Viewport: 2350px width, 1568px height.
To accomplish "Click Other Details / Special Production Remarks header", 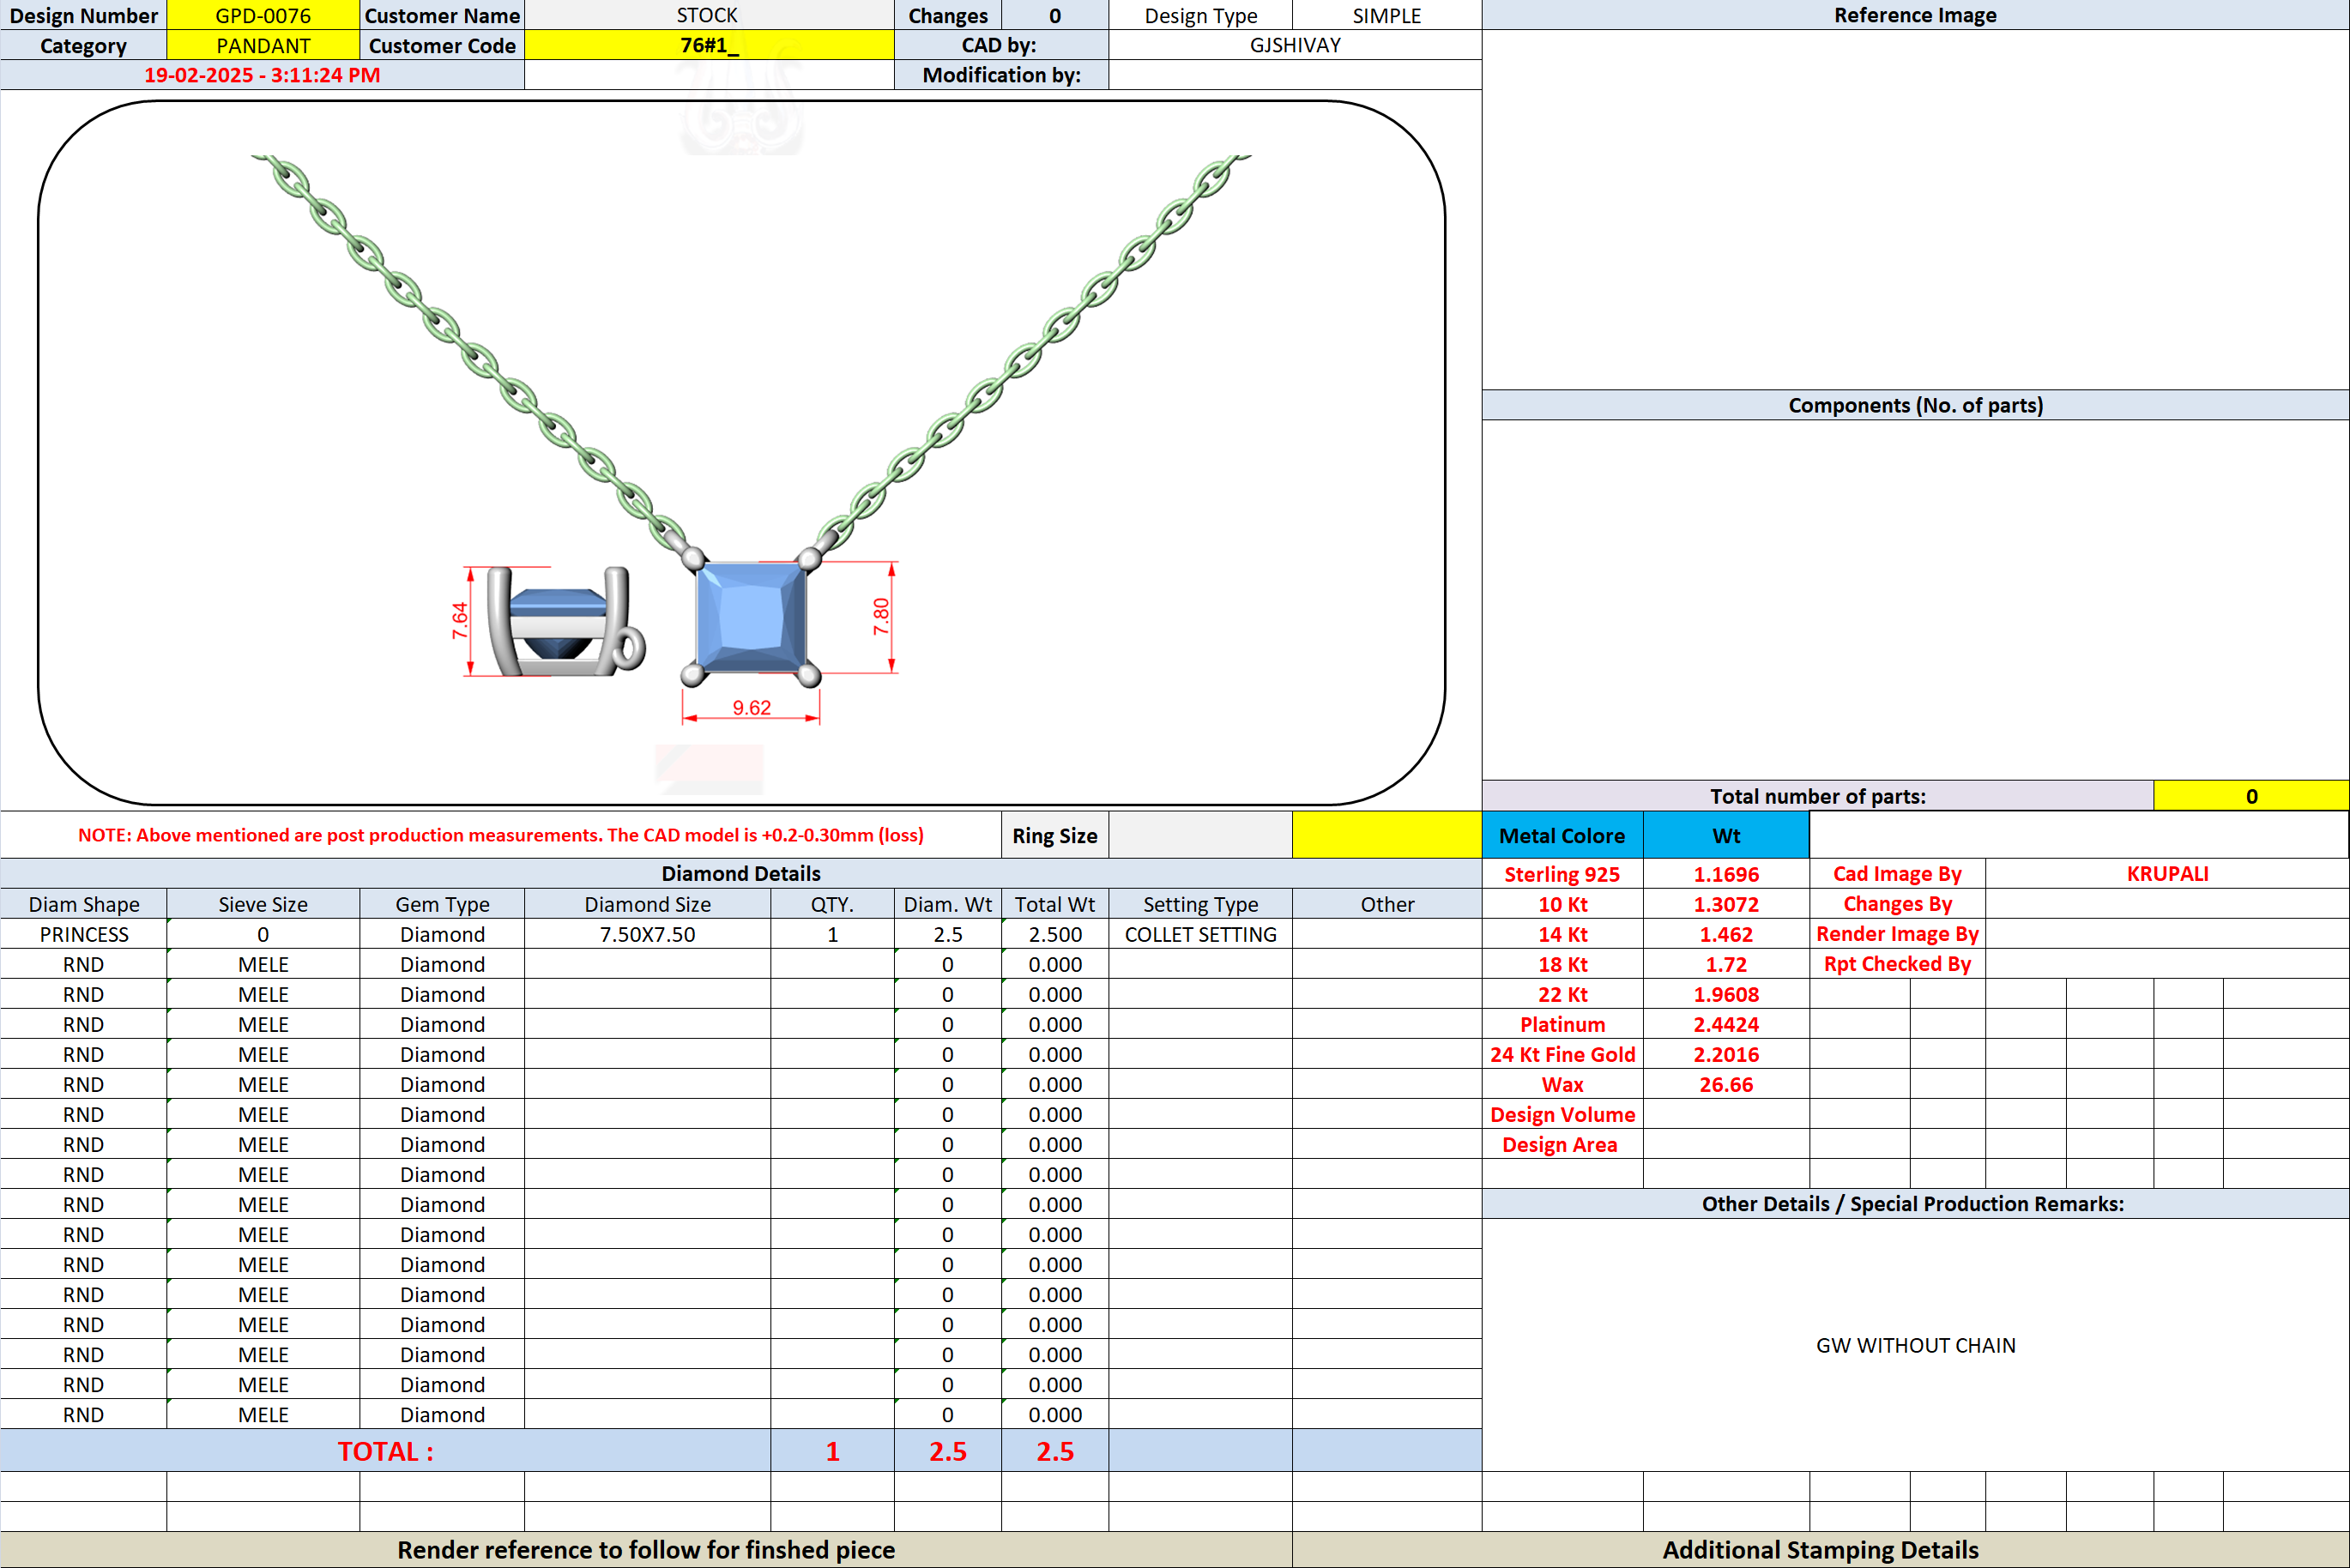I will tap(1915, 1203).
